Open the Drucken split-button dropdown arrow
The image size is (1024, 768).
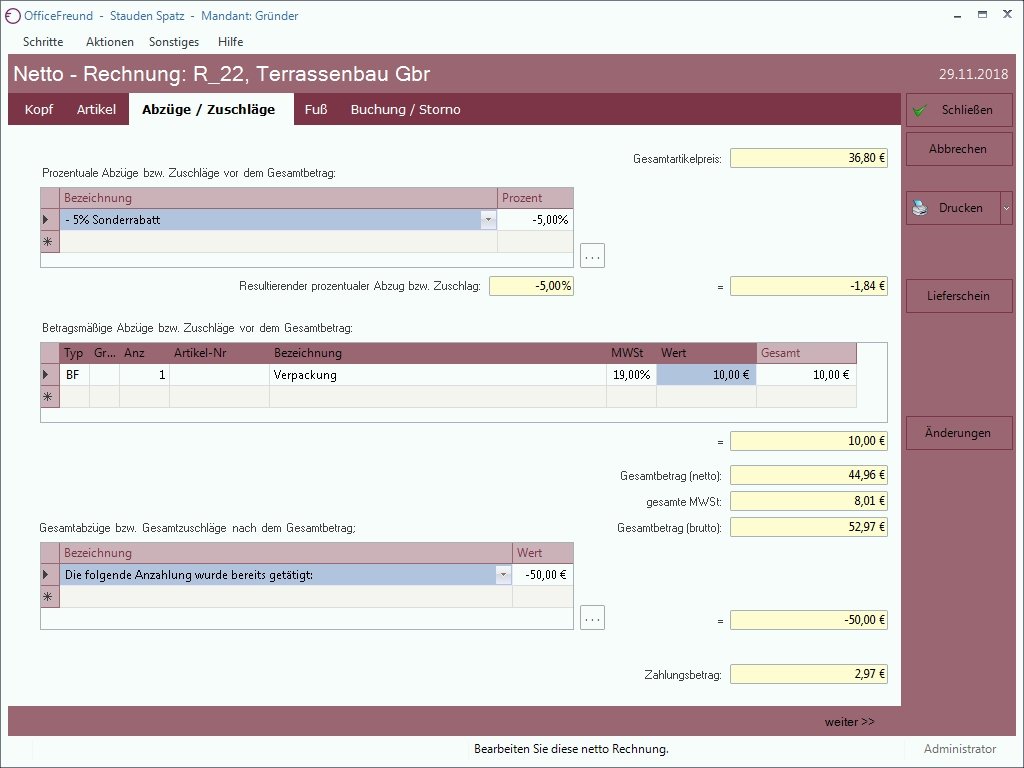[1006, 208]
